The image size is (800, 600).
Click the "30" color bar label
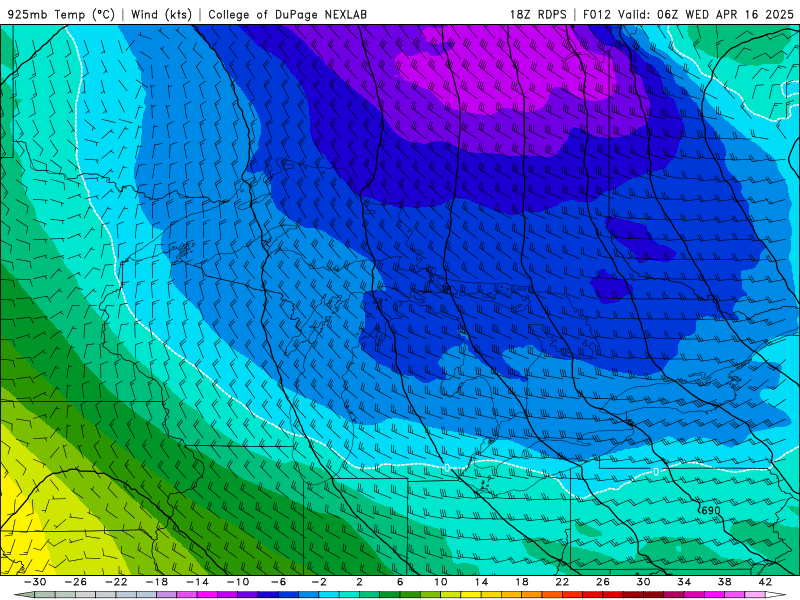pos(643,582)
